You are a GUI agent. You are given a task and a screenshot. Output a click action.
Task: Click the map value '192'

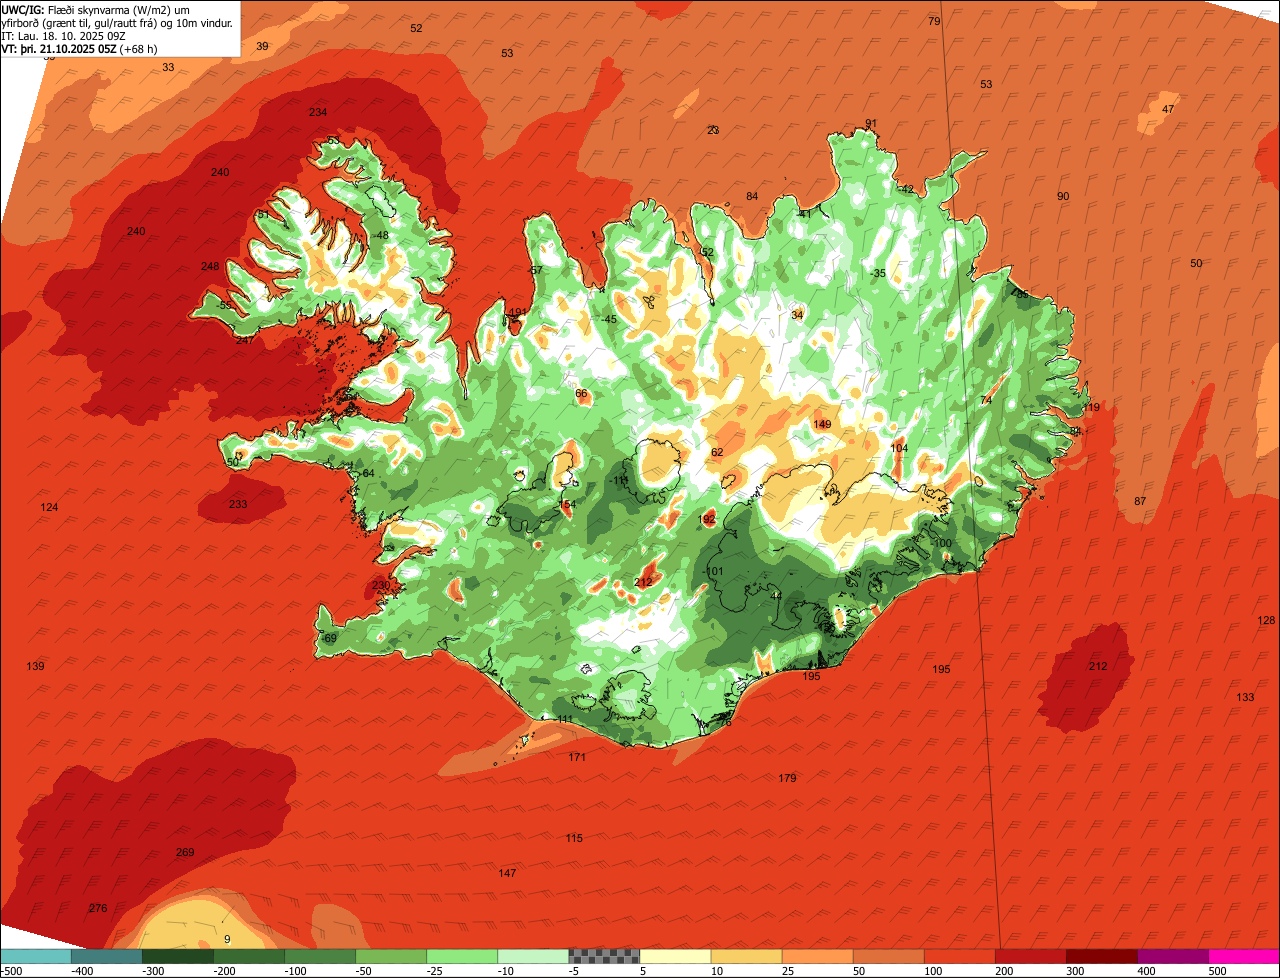707,519
